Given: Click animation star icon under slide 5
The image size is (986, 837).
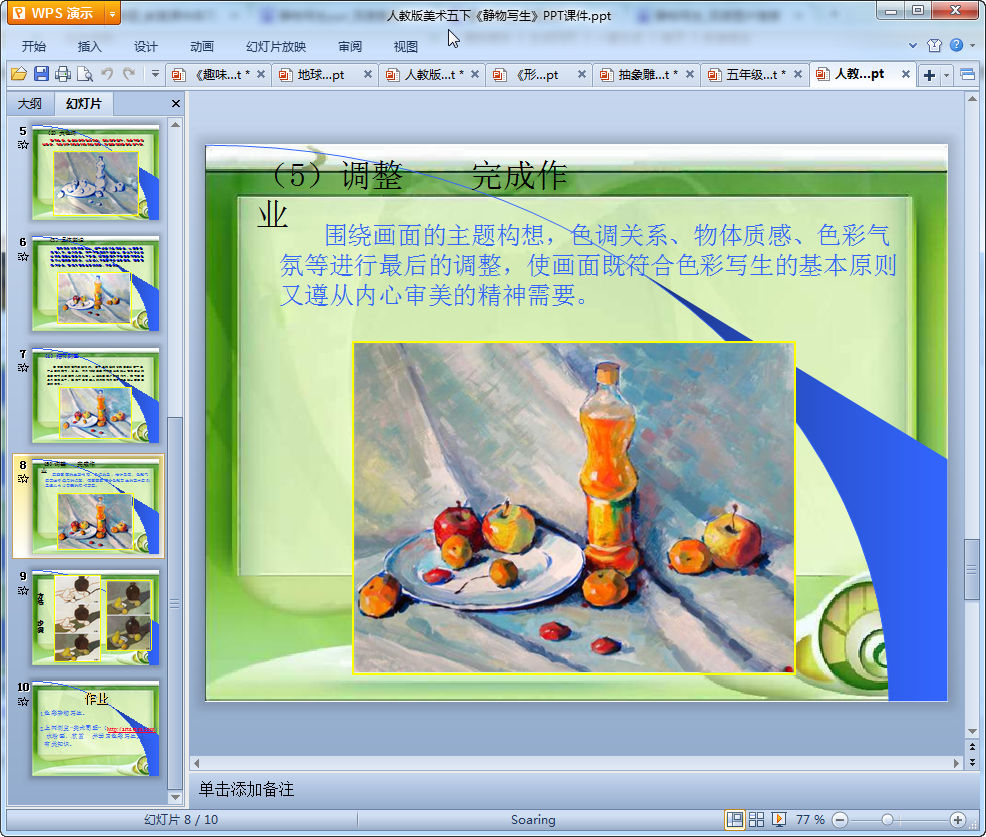Looking at the screenshot, I should pyautogui.click(x=23, y=145).
